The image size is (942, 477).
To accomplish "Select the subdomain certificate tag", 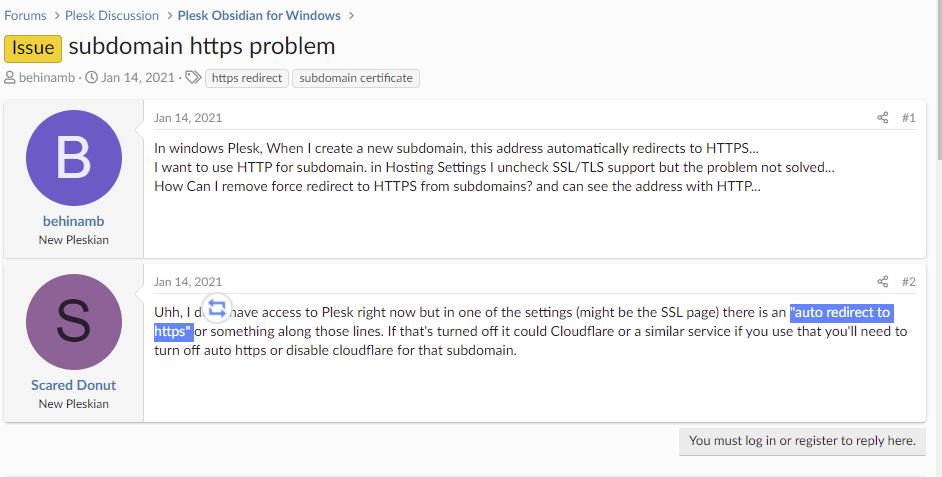I will tap(355, 78).
